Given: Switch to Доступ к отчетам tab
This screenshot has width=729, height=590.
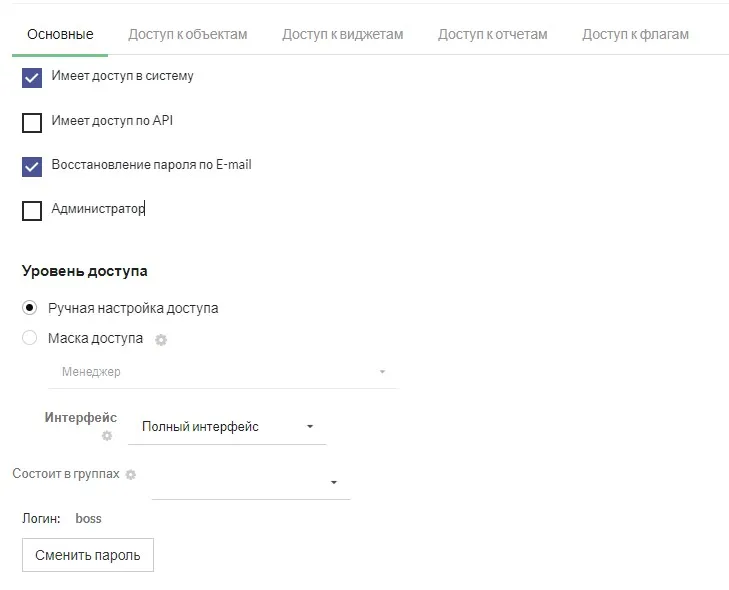Looking at the screenshot, I should 492,34.
